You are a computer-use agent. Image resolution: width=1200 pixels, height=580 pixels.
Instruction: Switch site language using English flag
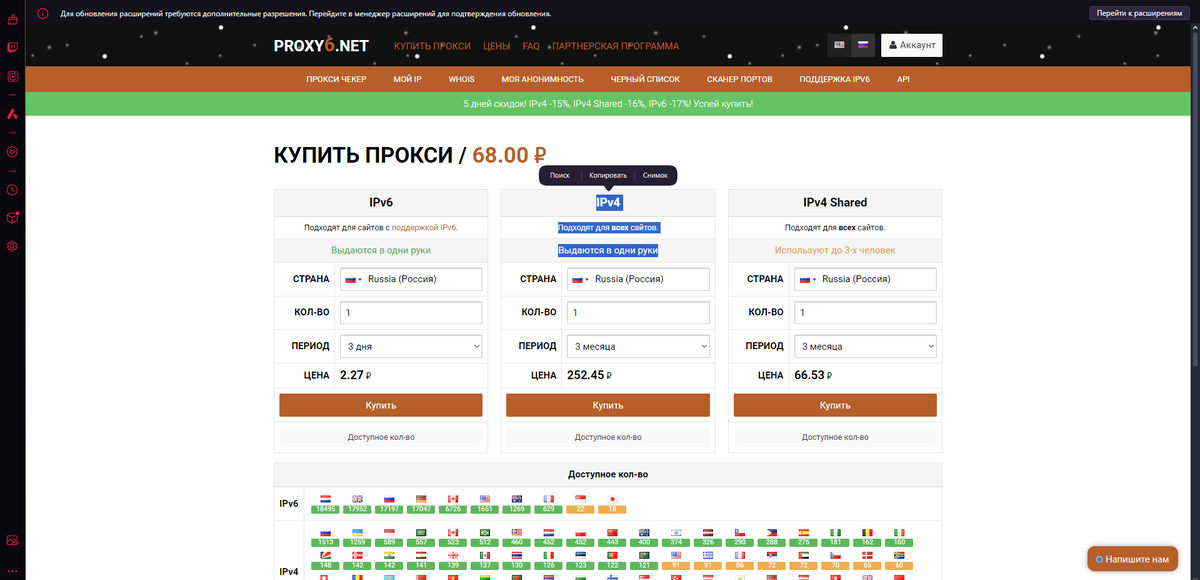coord(839,45)
